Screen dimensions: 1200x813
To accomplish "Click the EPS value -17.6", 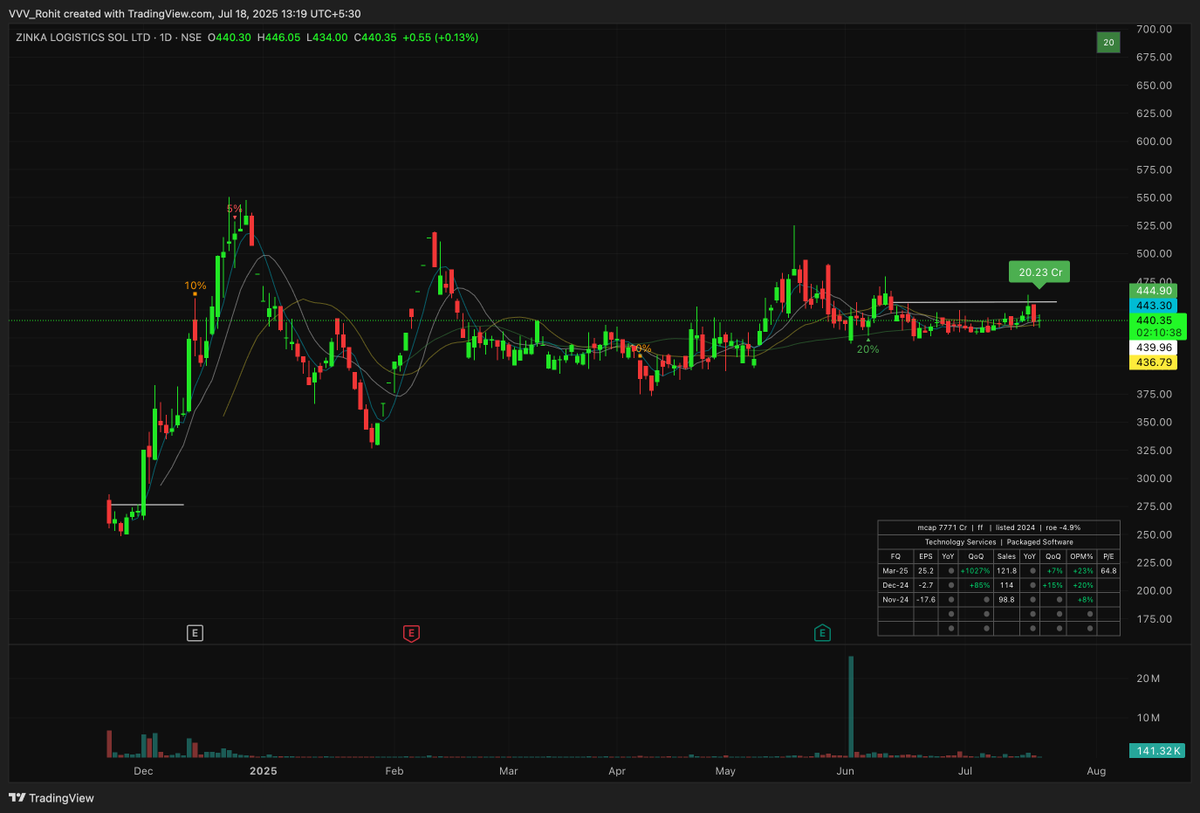I will click(926, 599).
